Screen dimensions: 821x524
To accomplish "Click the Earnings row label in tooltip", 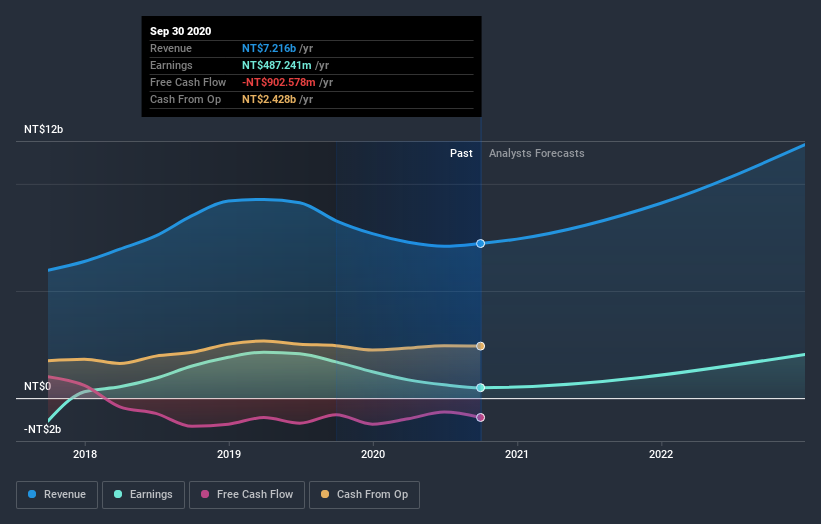I will tap(171, 65).
